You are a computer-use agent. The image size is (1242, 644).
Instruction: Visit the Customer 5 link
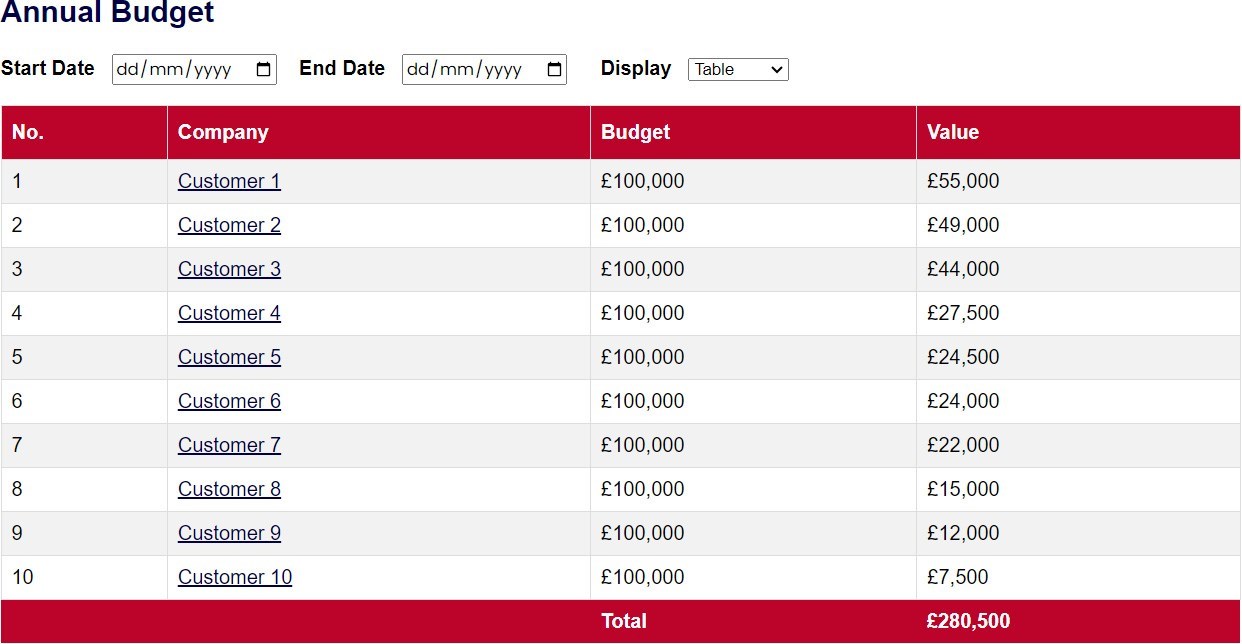(x=229, y=357)
